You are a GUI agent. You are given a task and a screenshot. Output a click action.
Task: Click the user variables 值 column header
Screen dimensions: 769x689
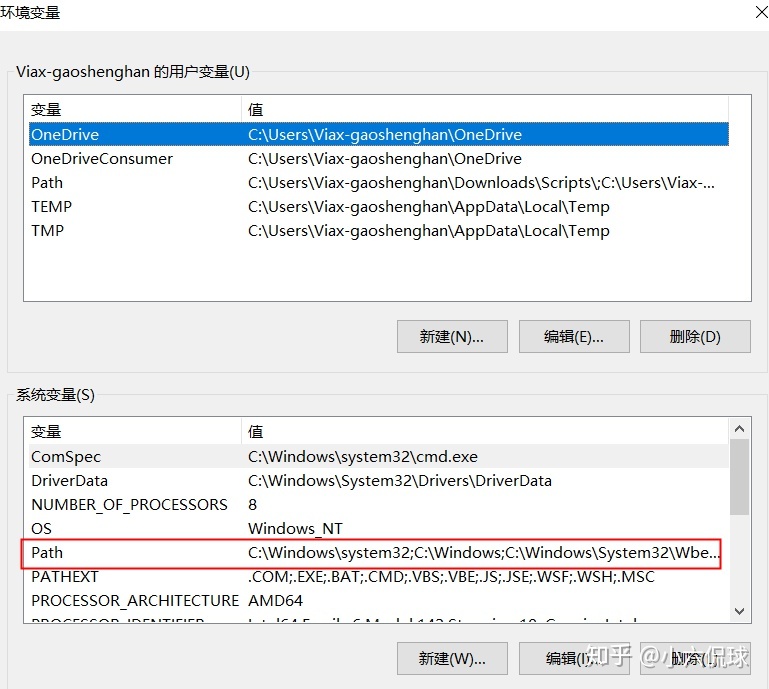click(485, 109)
